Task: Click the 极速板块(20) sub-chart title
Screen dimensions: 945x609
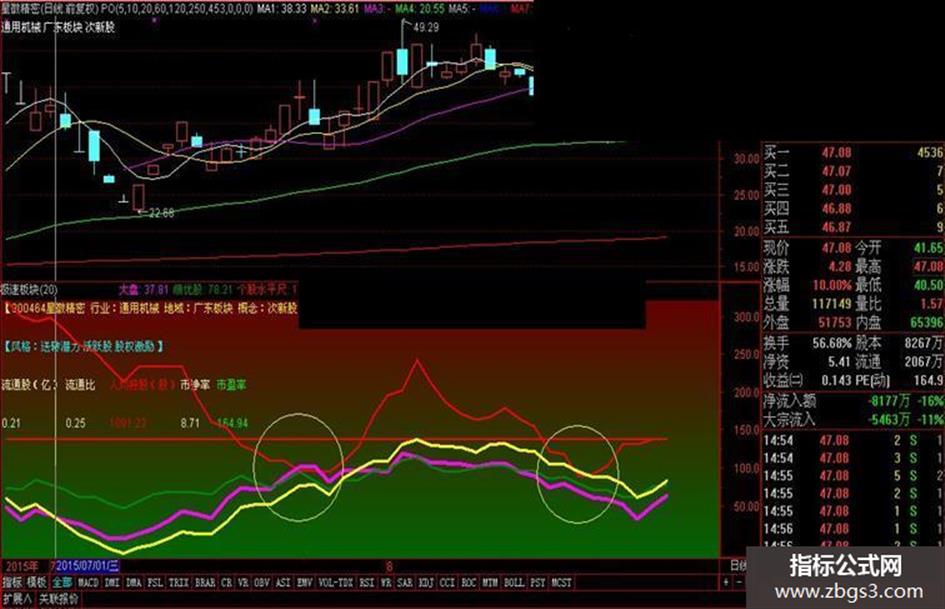Action: [x=30, y=289]
